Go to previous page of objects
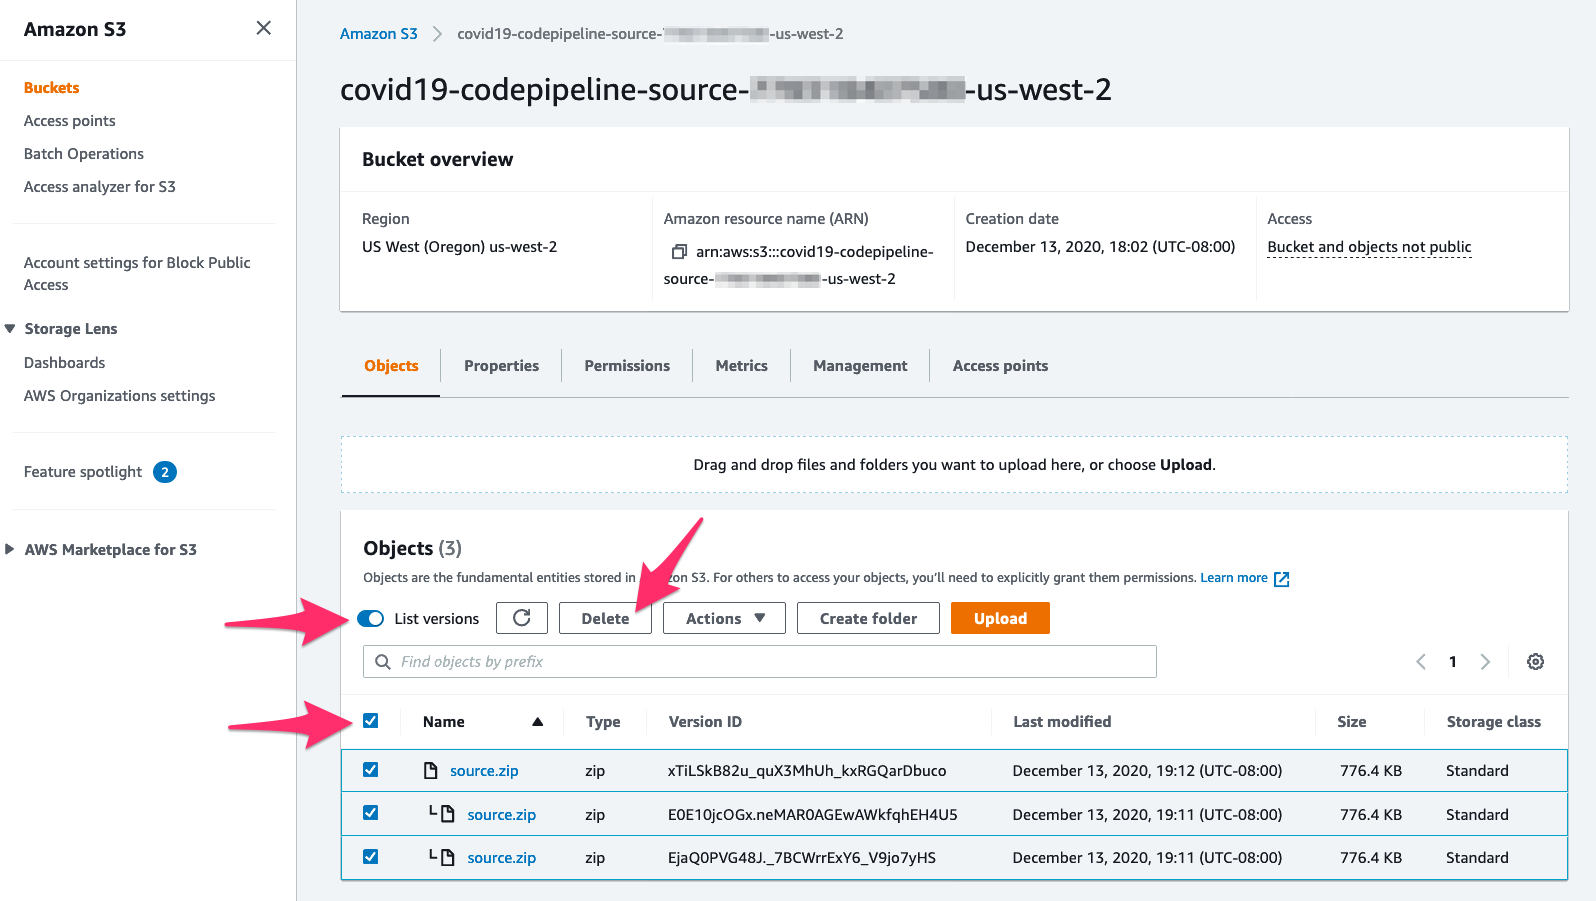The image size is (1596, 901). [1421, 662]
